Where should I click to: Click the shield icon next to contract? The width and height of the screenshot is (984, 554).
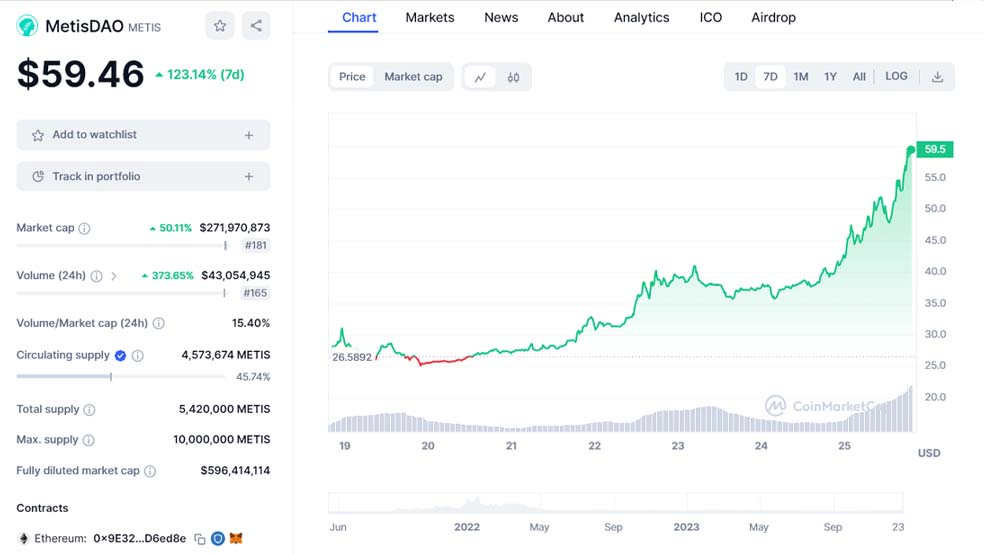coord(217,538)
